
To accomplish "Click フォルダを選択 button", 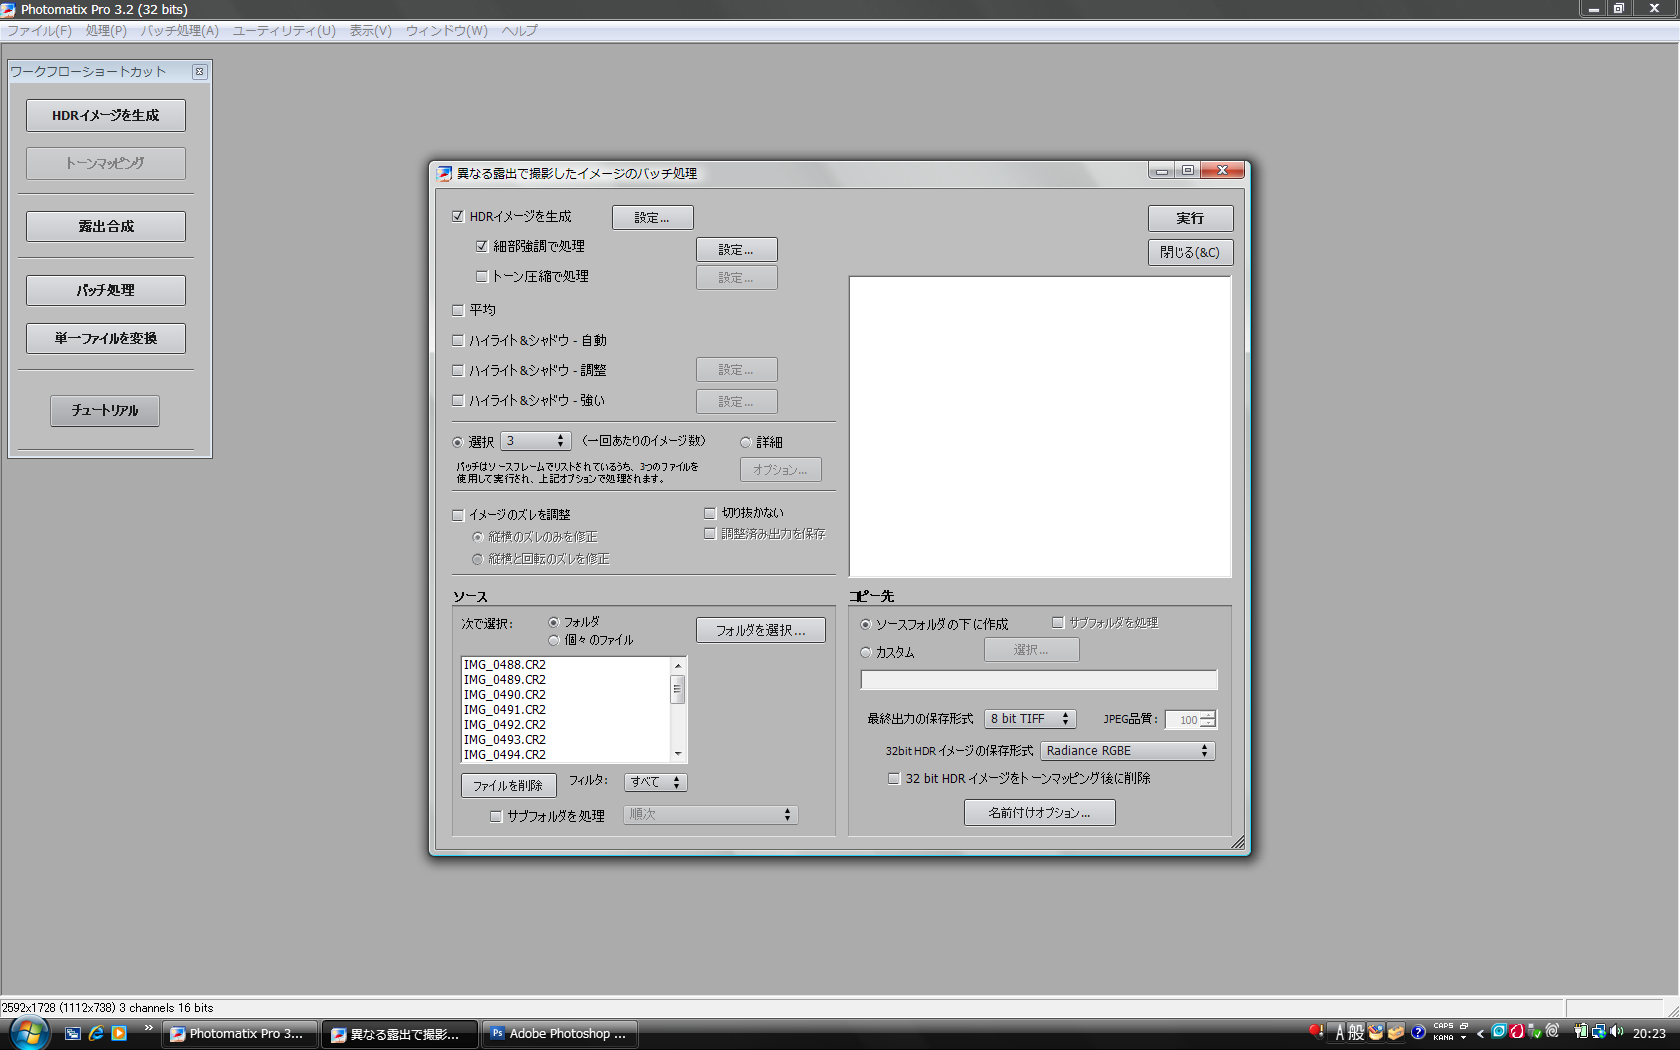I will [760, 630].
